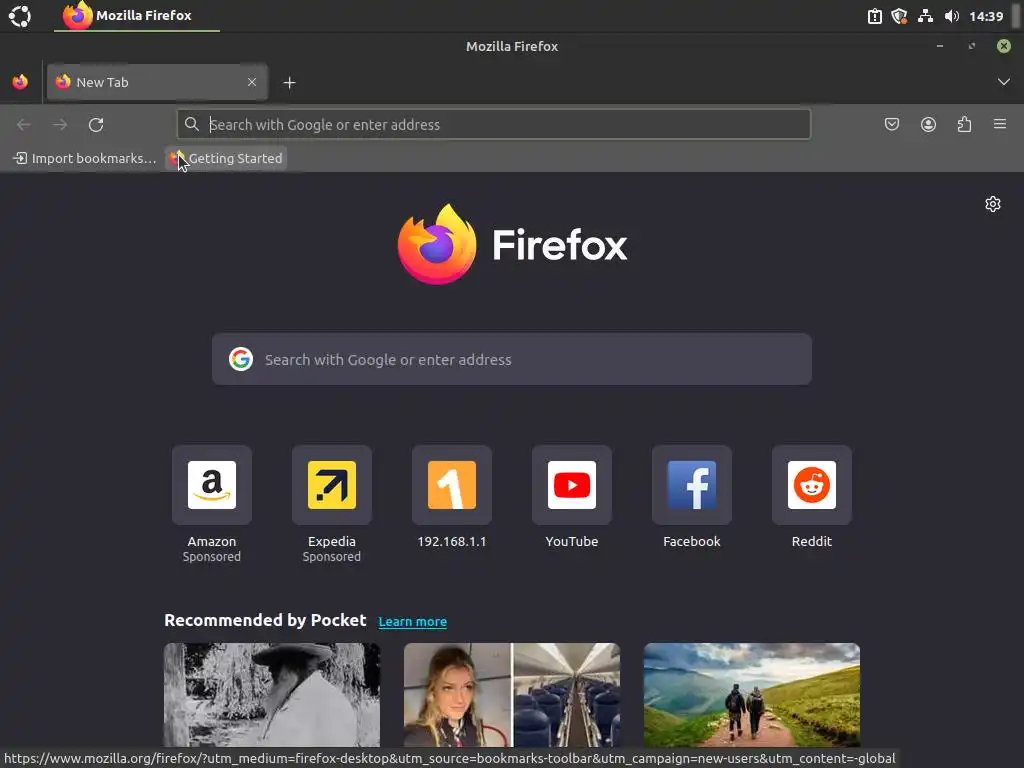Click the magnifier icon in address bar
The width and height of the screenshot is (1024, 768).
coord(191,124)
